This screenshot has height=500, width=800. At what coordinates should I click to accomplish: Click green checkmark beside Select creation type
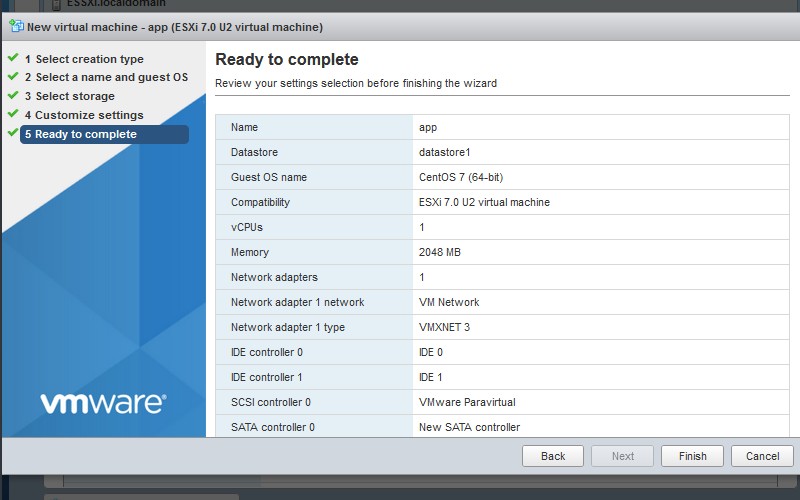13,58
